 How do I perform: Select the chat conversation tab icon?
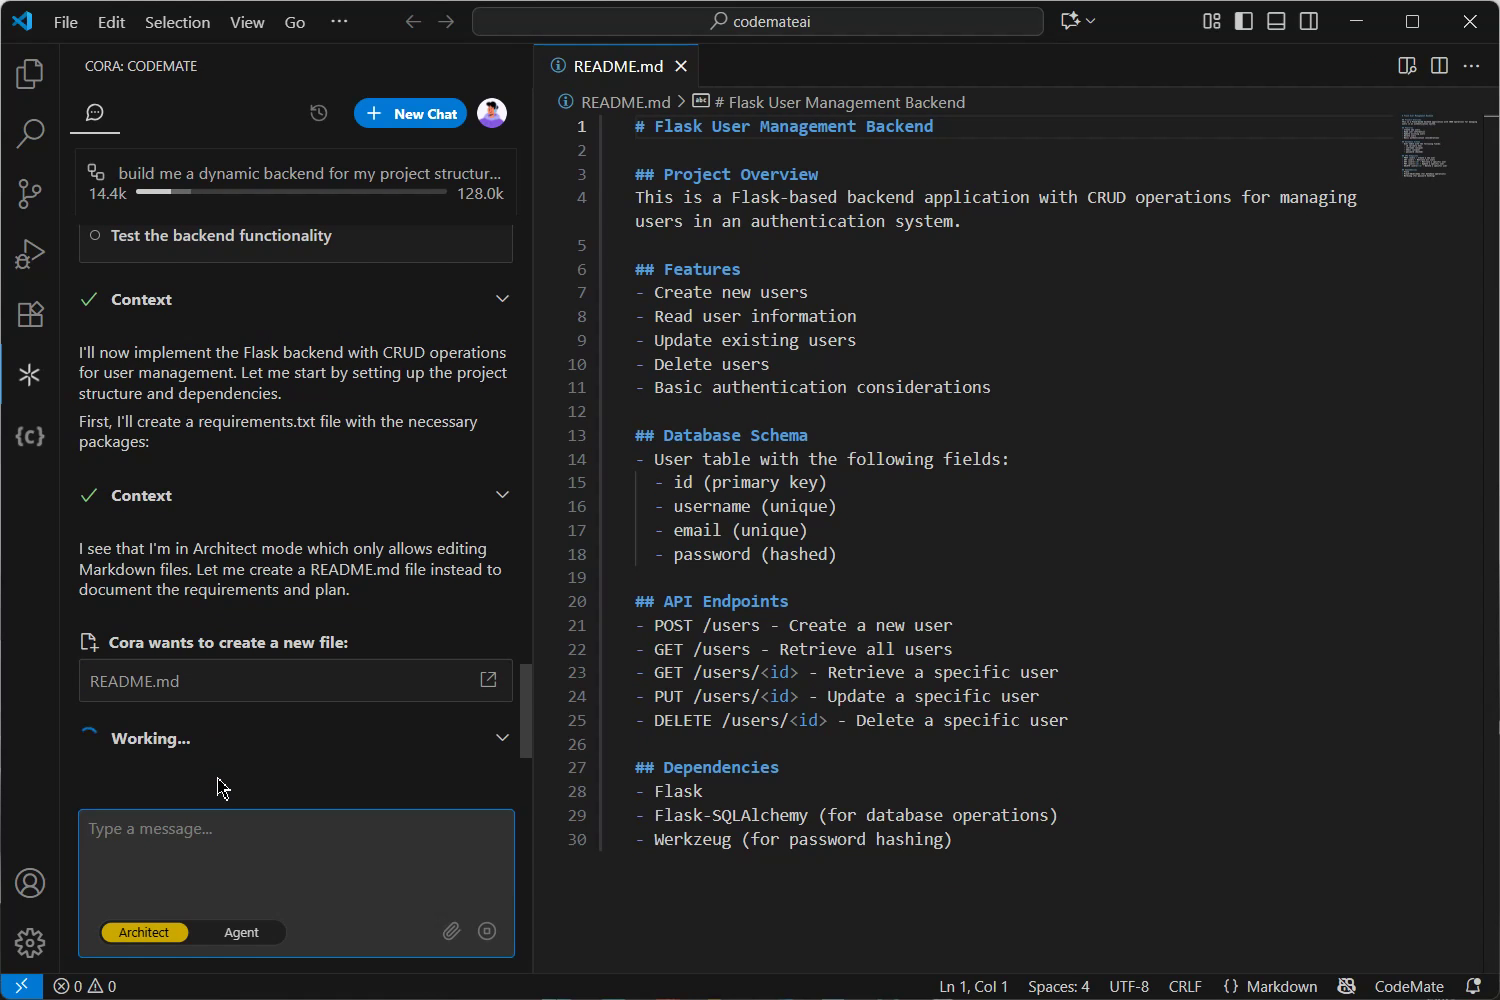95,113
